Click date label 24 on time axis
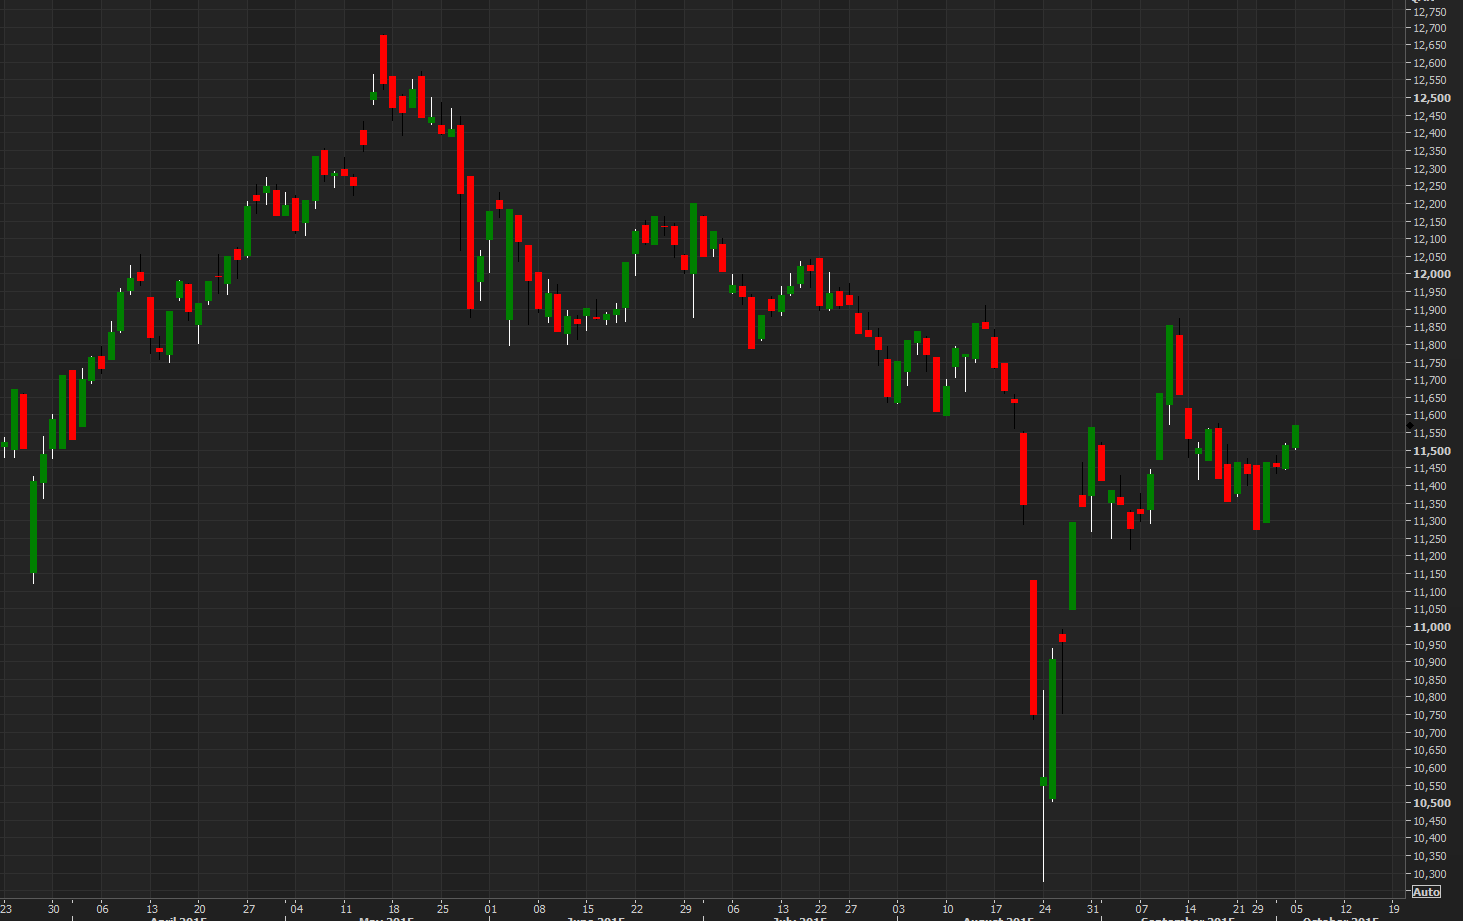Screen dimensions: 1463x921 (1045, 909)
